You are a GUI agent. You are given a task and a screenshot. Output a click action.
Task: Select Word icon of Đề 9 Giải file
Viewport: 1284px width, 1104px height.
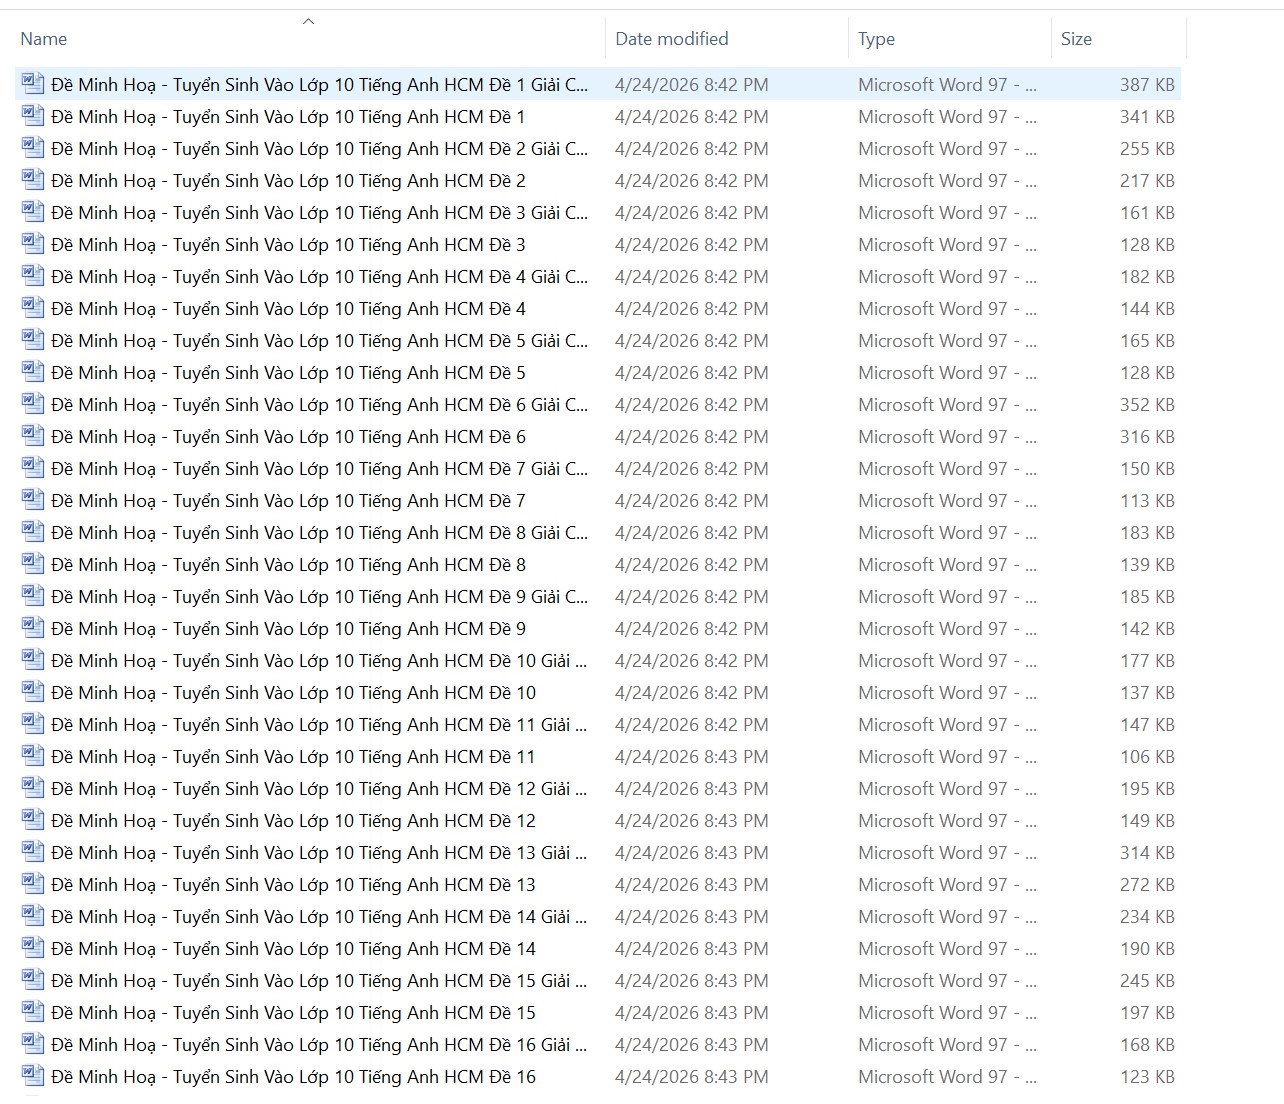[x=33, y=596]
